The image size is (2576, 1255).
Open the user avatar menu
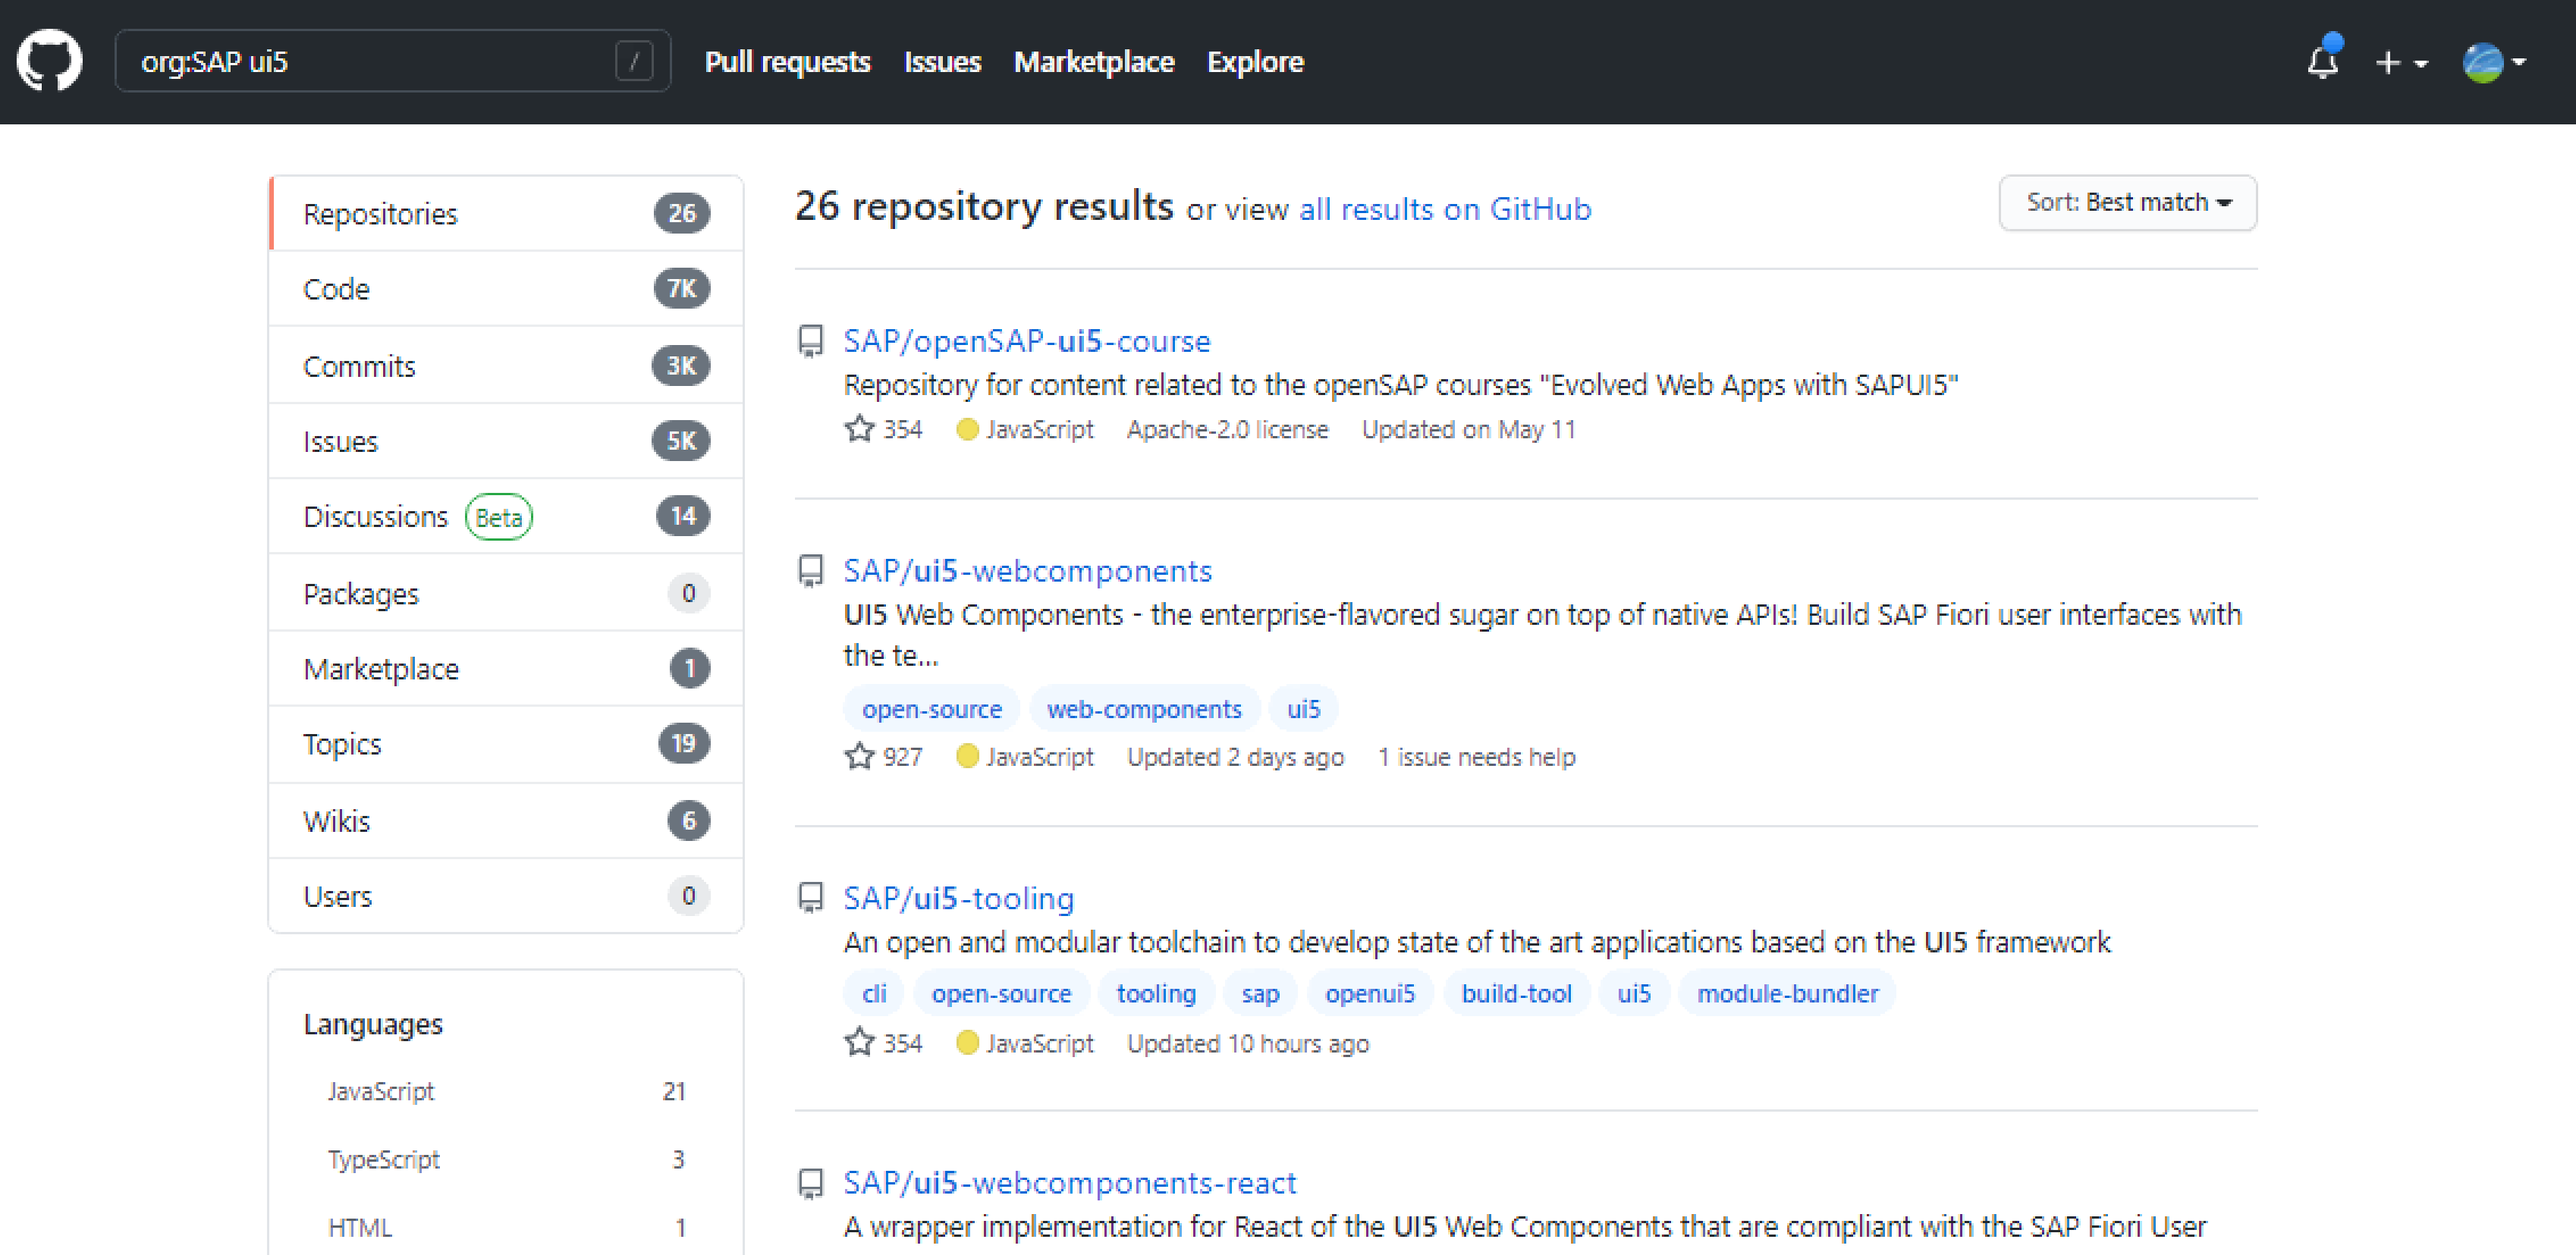(x=2493, y=62)
